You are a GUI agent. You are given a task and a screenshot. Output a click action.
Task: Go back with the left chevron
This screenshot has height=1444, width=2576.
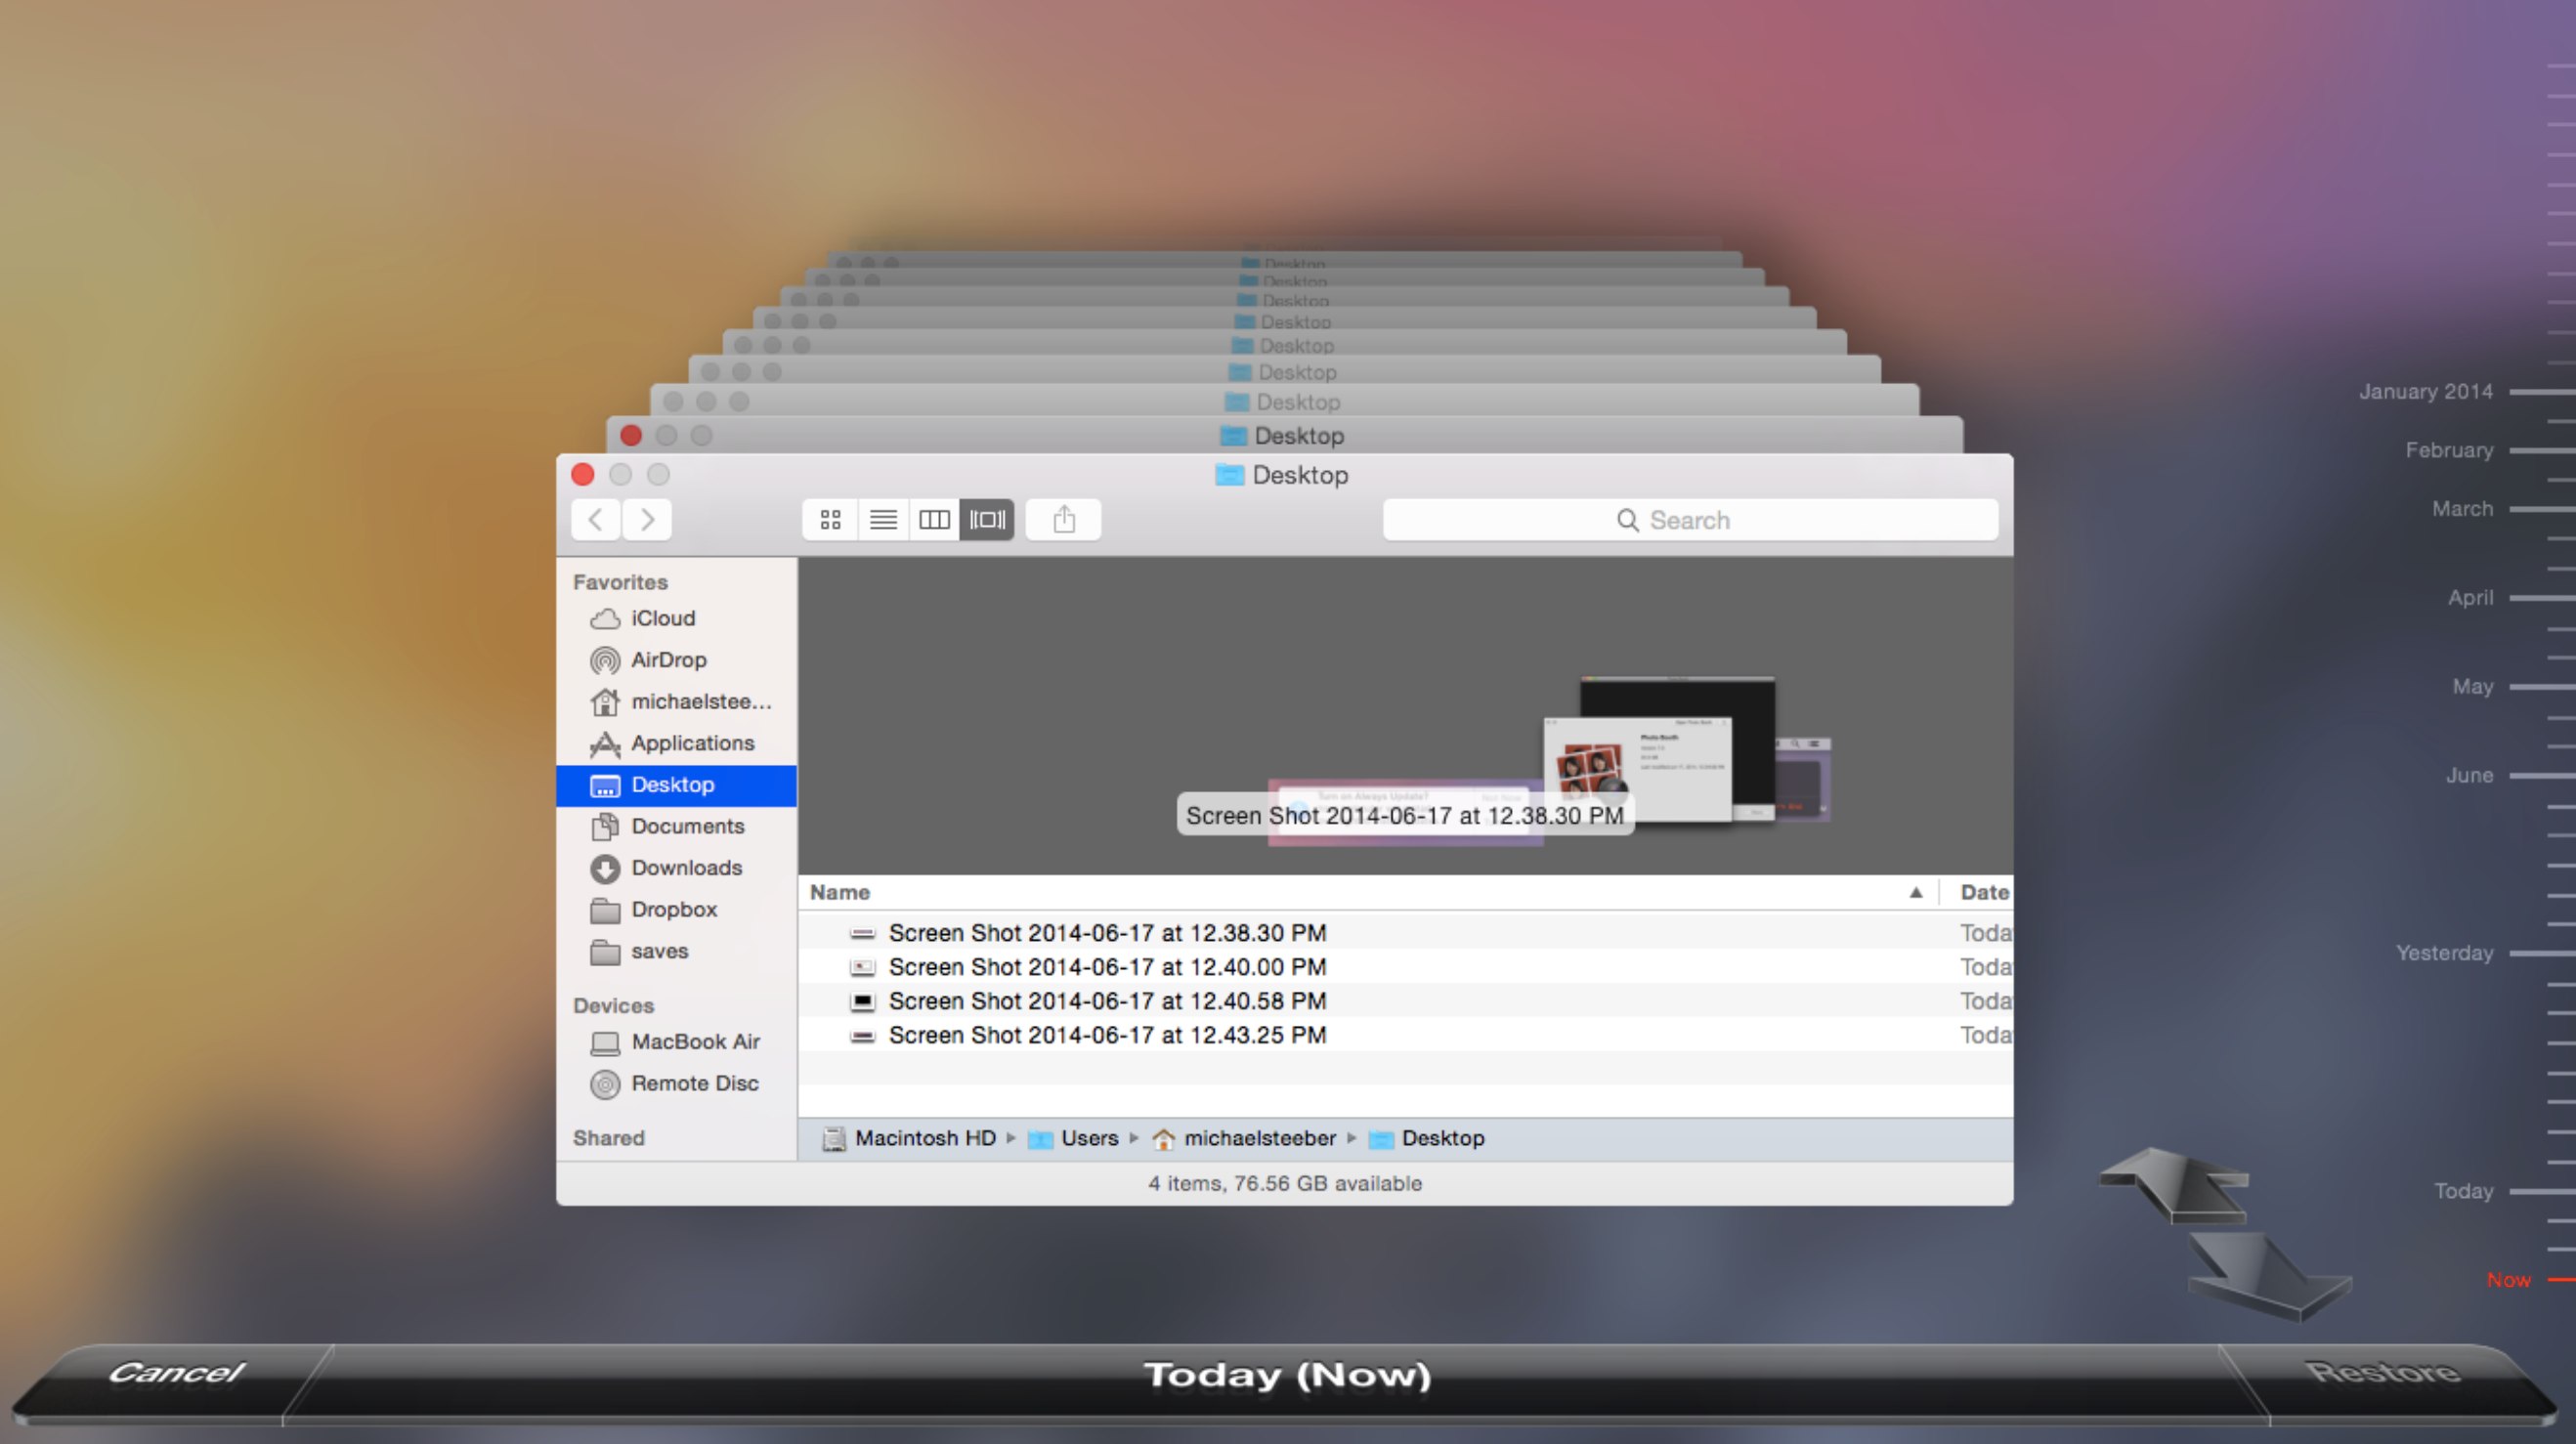(x=596, y=520)
